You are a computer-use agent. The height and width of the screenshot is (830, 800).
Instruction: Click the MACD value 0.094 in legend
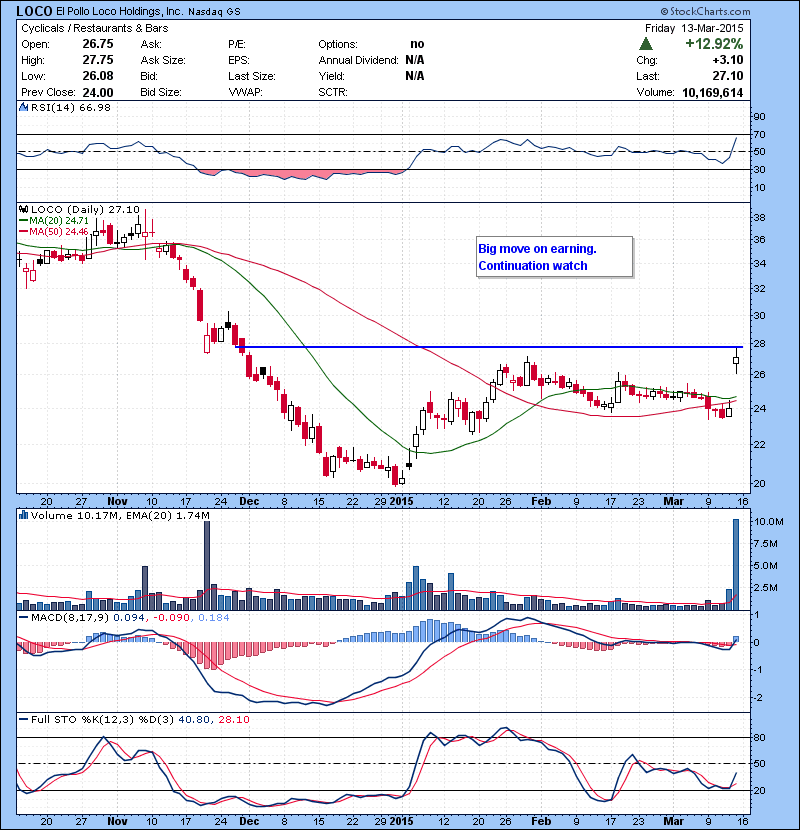[131, 617]
